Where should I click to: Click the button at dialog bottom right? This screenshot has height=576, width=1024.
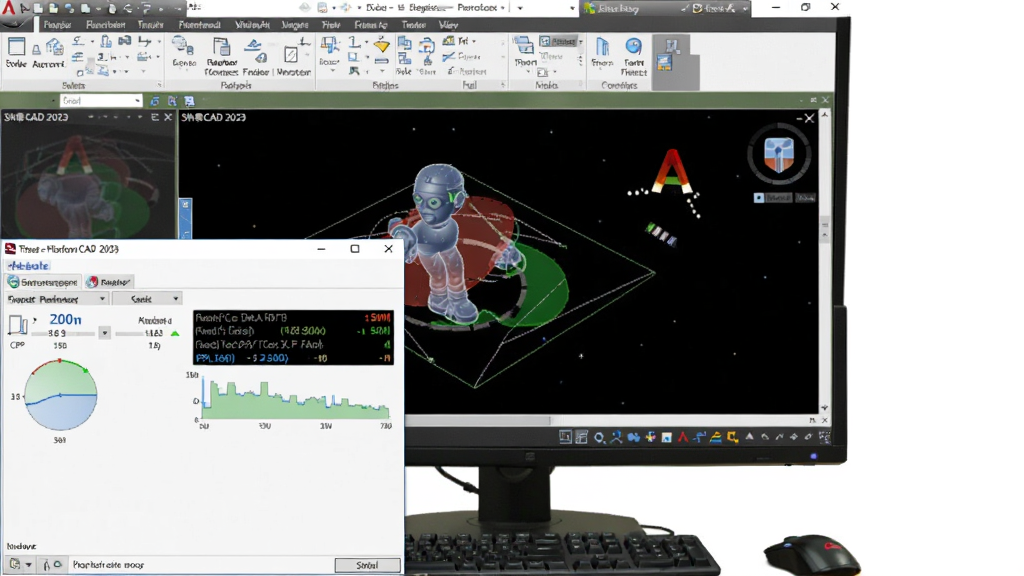[x=368, y=566]
